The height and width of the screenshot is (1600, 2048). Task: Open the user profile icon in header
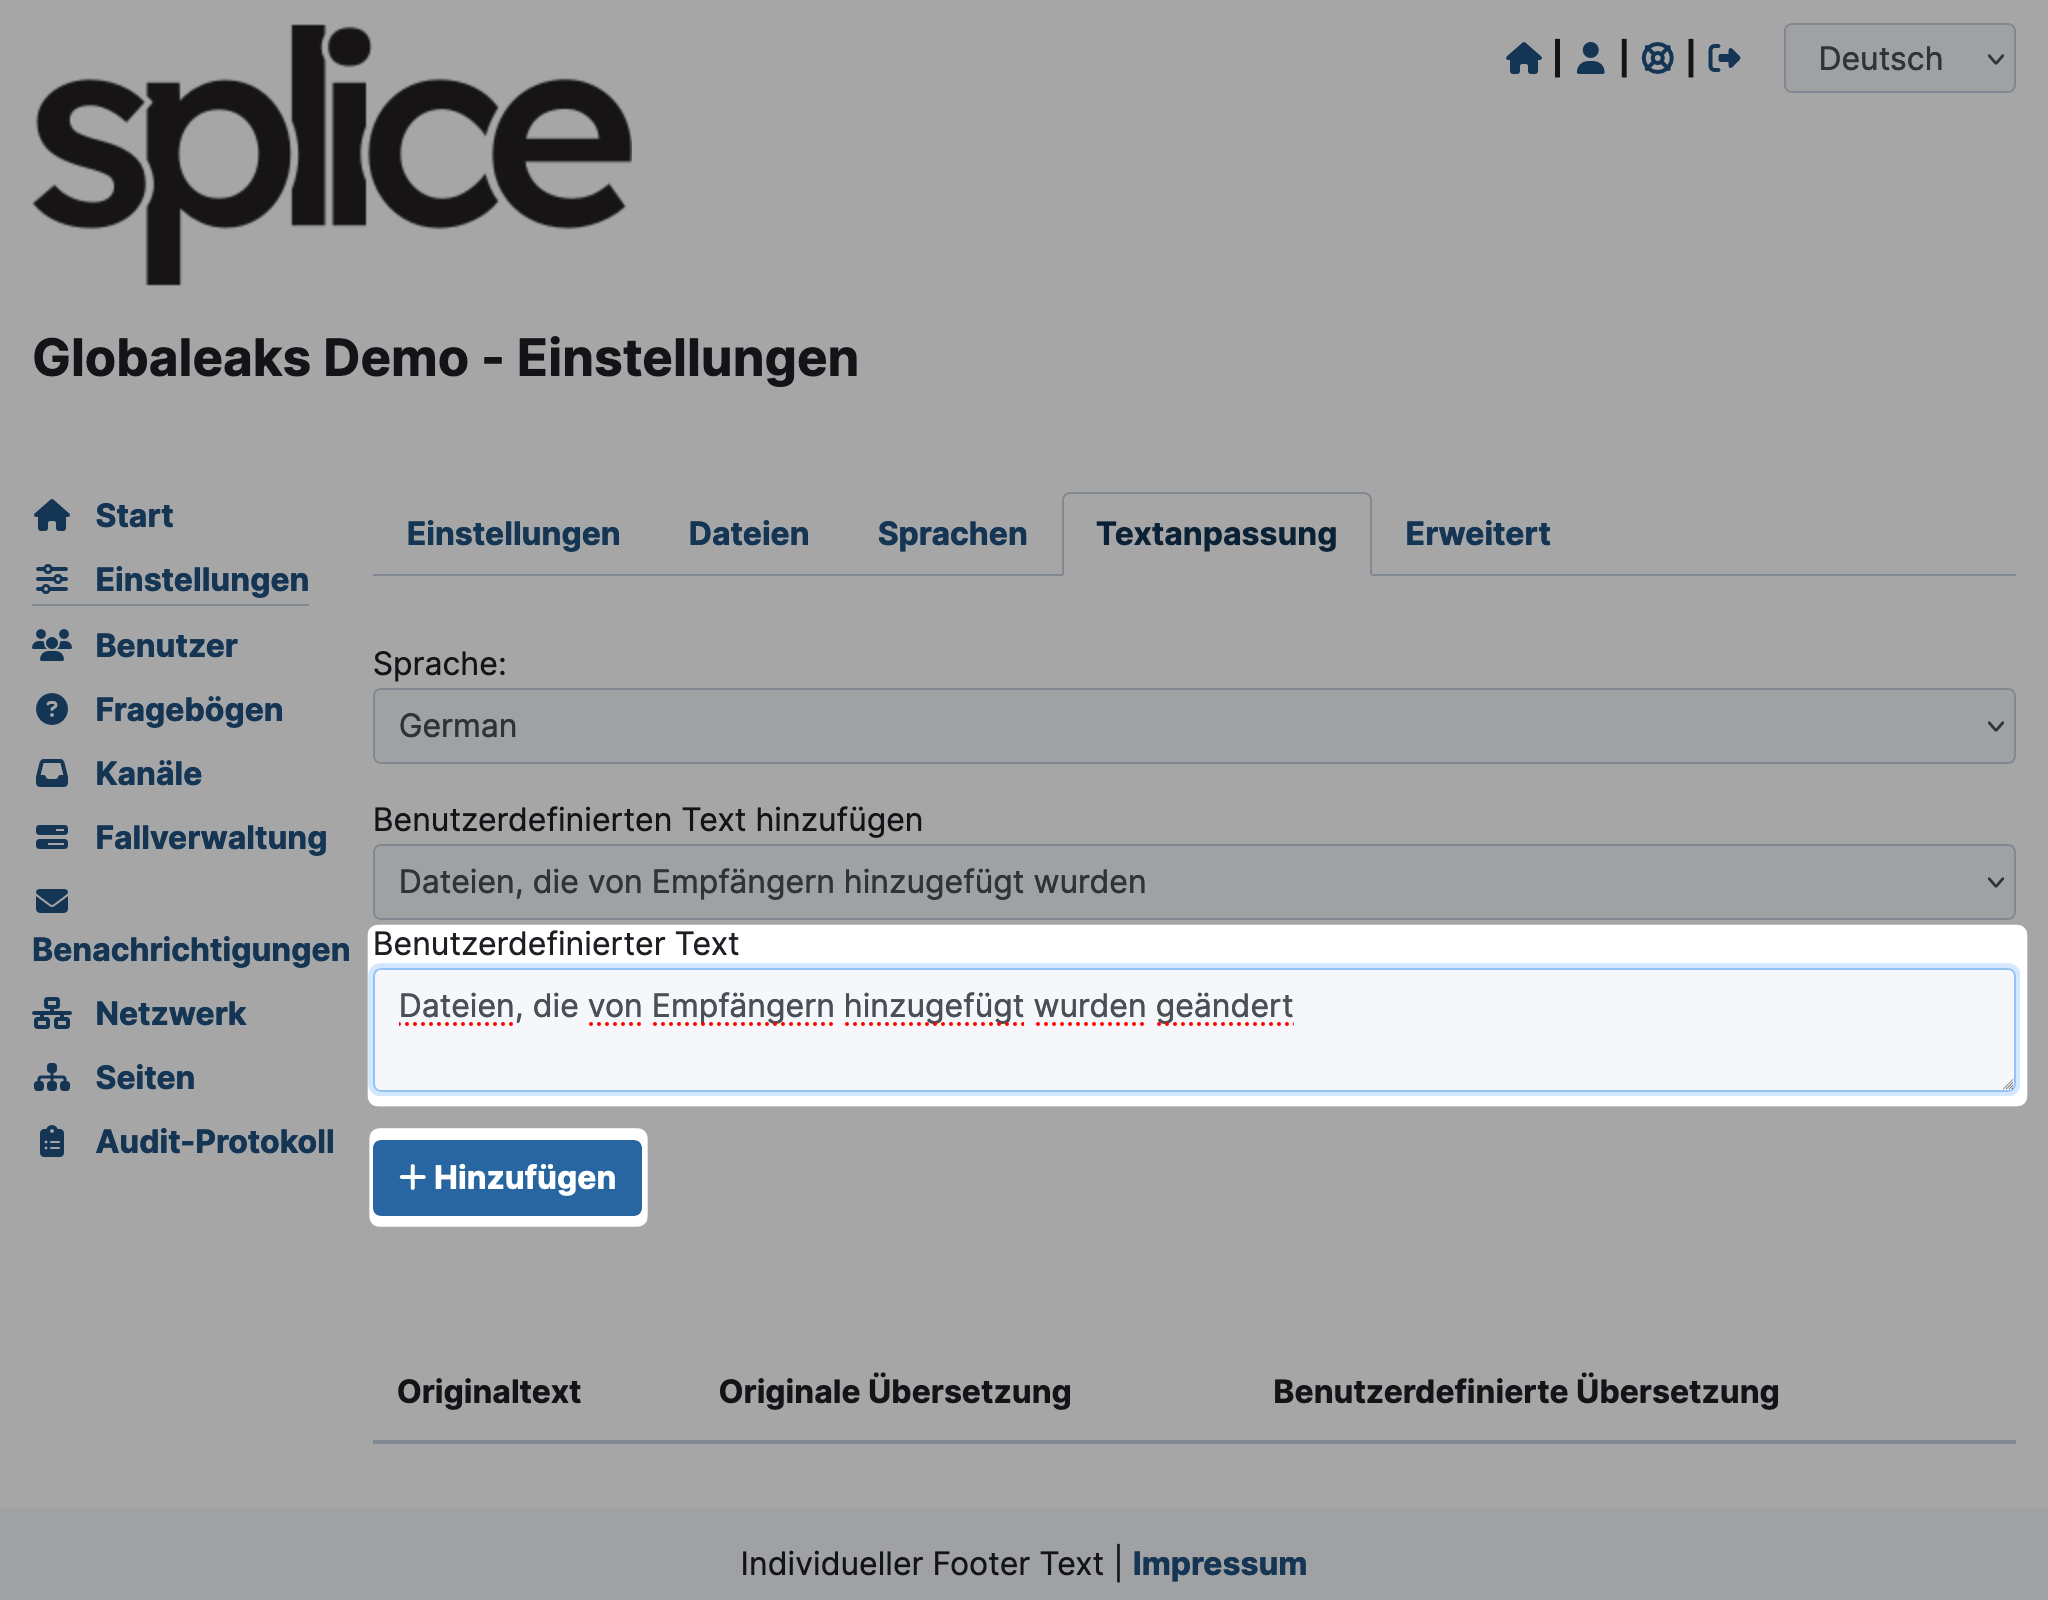click(1590, 58)
